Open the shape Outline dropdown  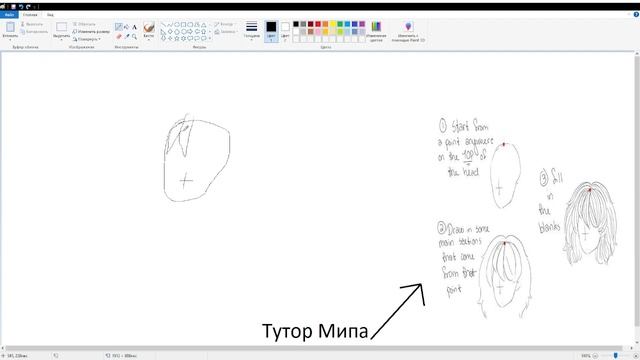coord(225,24)
